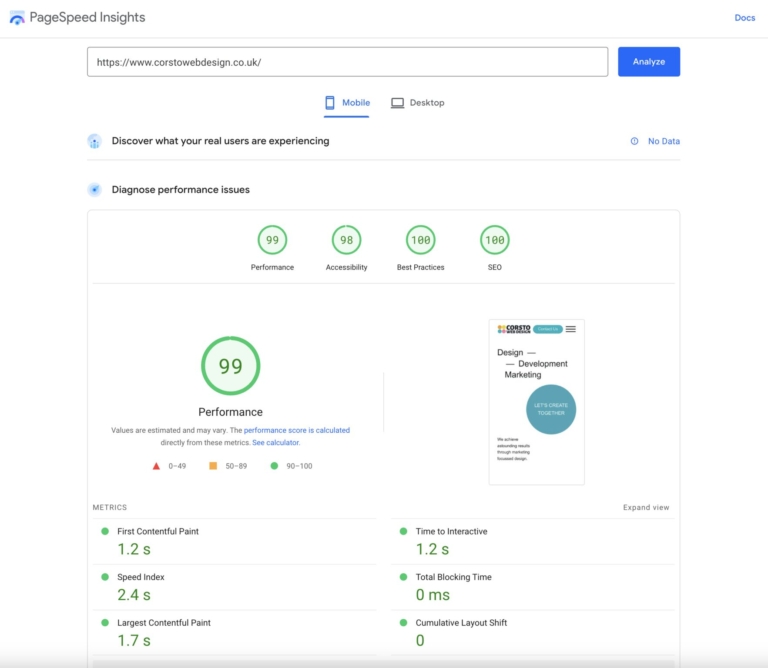
Task: Click the red triangle 0–49 legend icon
Action: click(156, 466)
